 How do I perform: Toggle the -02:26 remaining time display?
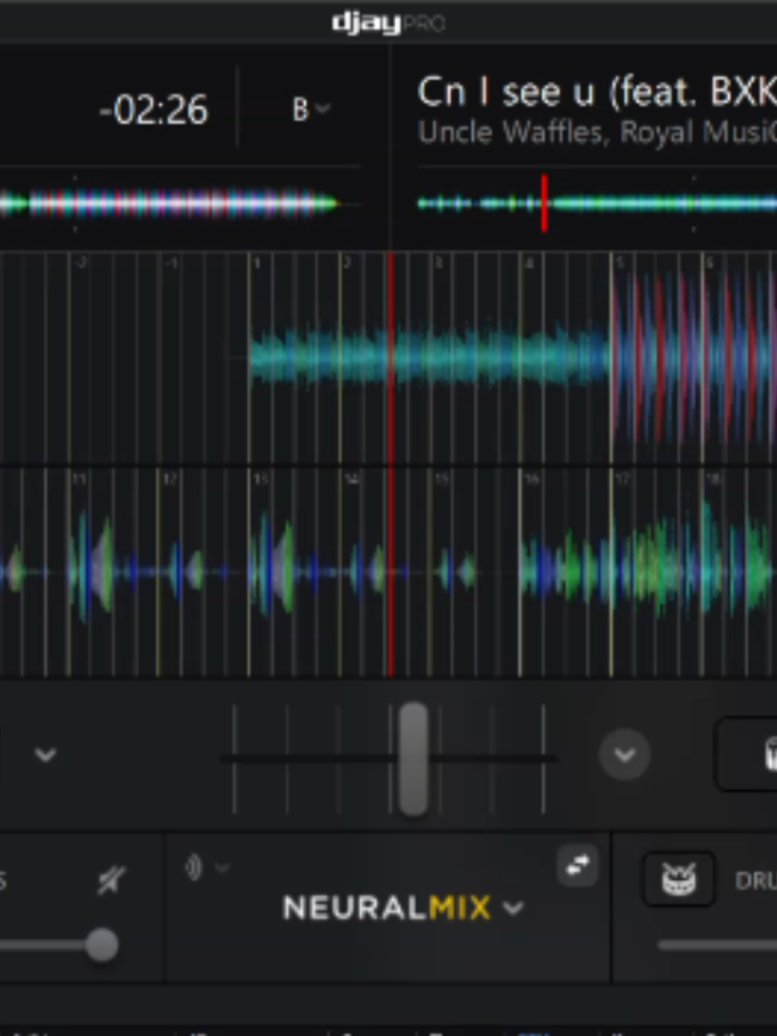tap(153, 110)
